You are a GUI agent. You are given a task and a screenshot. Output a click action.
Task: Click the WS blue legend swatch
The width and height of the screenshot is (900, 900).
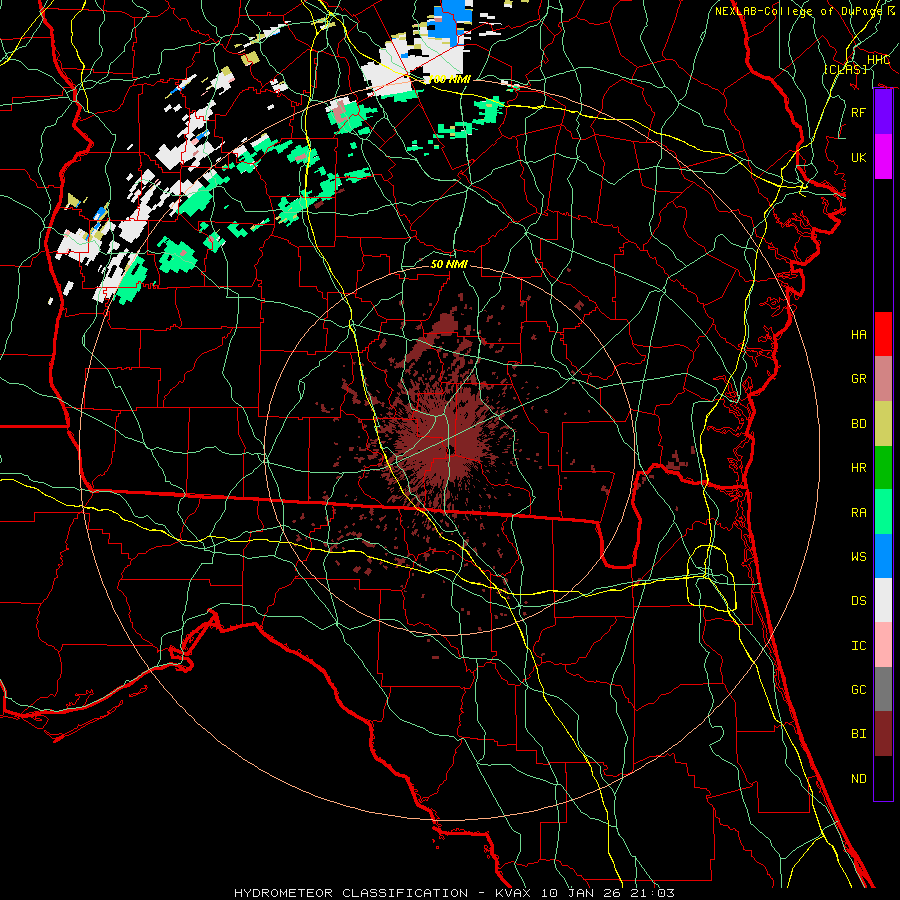pos(883,556)
